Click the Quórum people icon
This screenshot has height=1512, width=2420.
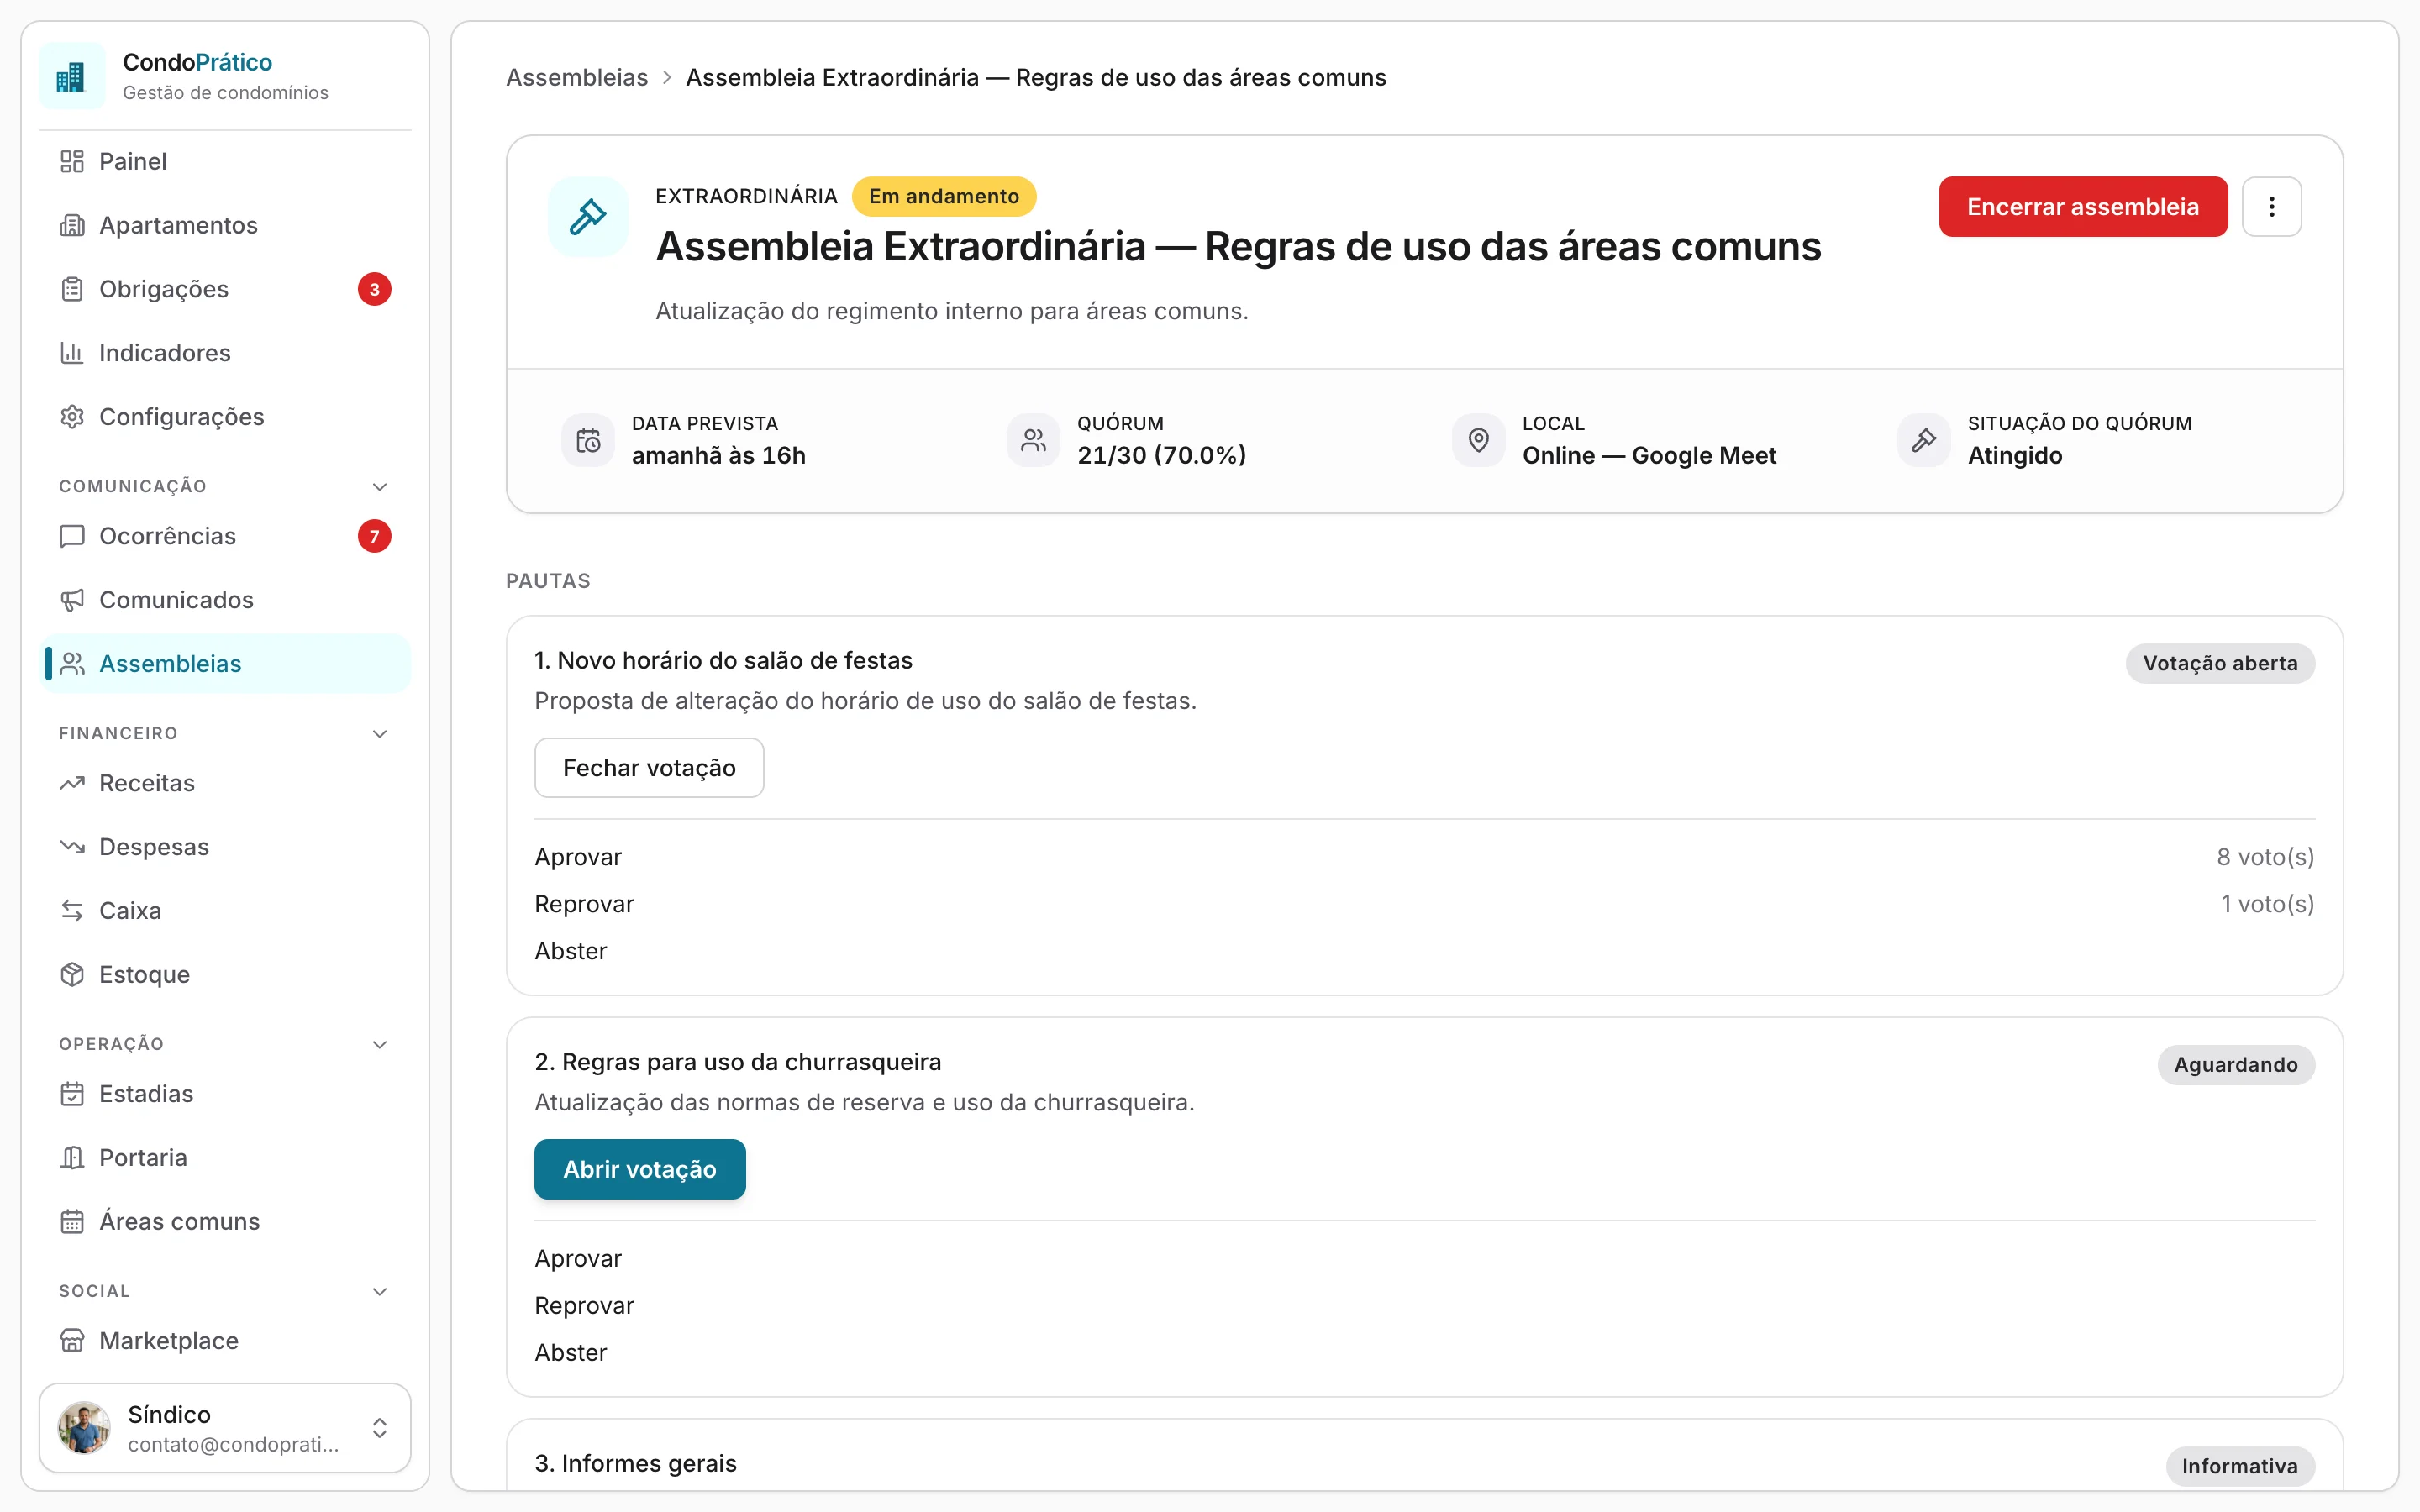1033,440
